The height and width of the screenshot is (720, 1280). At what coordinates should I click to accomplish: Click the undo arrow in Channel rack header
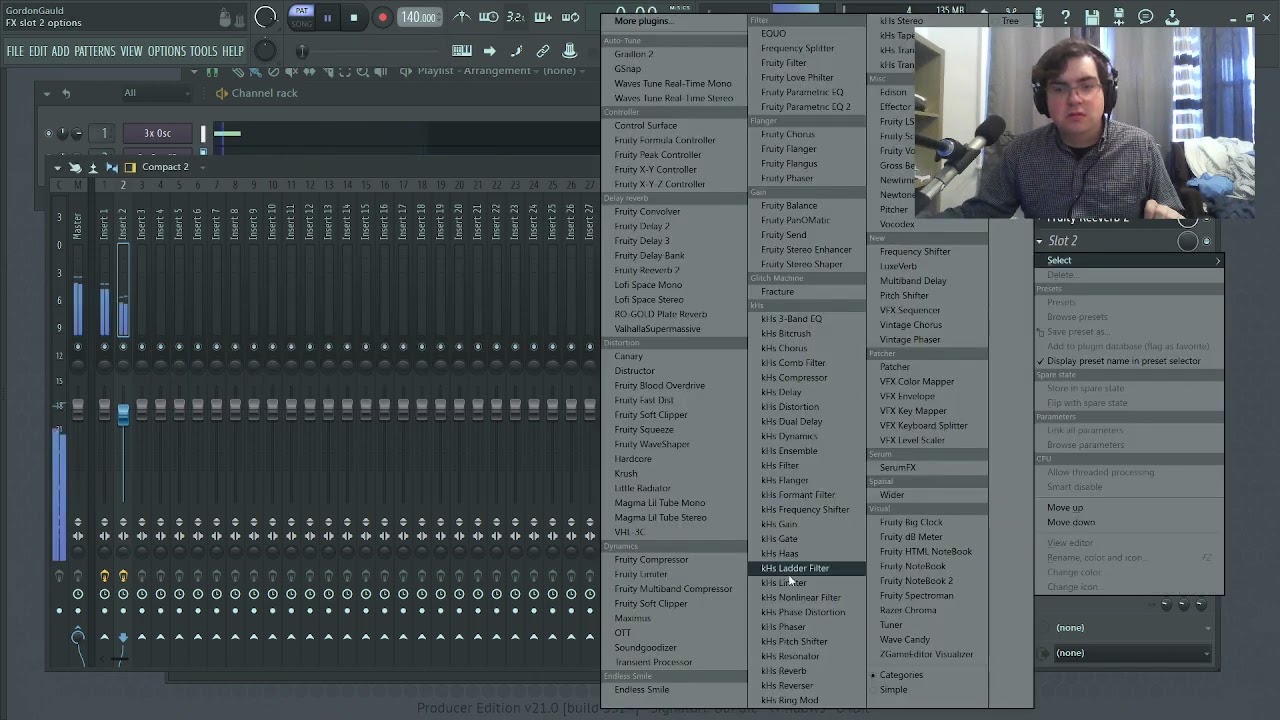tap(66, 93)
